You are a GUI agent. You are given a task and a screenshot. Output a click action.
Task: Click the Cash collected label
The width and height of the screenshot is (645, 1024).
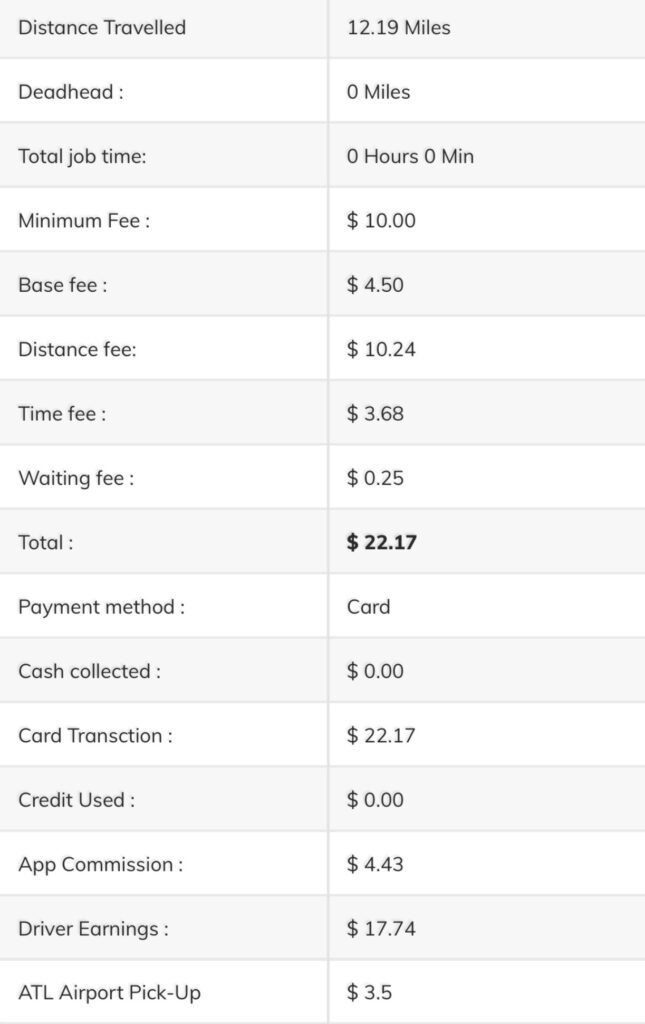tap(89, 671)
